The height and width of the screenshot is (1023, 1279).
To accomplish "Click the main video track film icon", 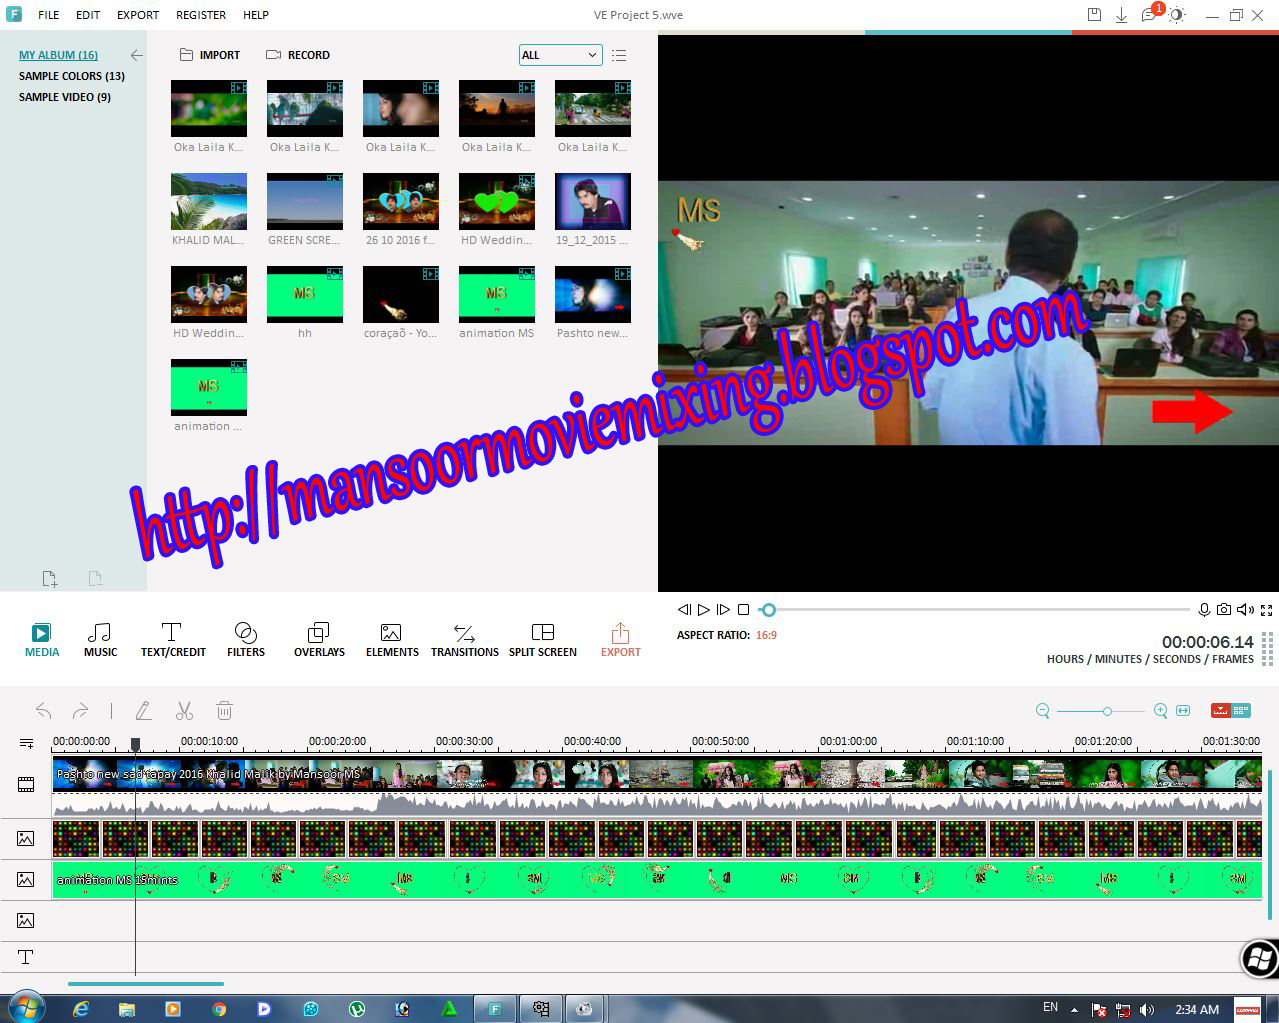I will pos(26,785).
